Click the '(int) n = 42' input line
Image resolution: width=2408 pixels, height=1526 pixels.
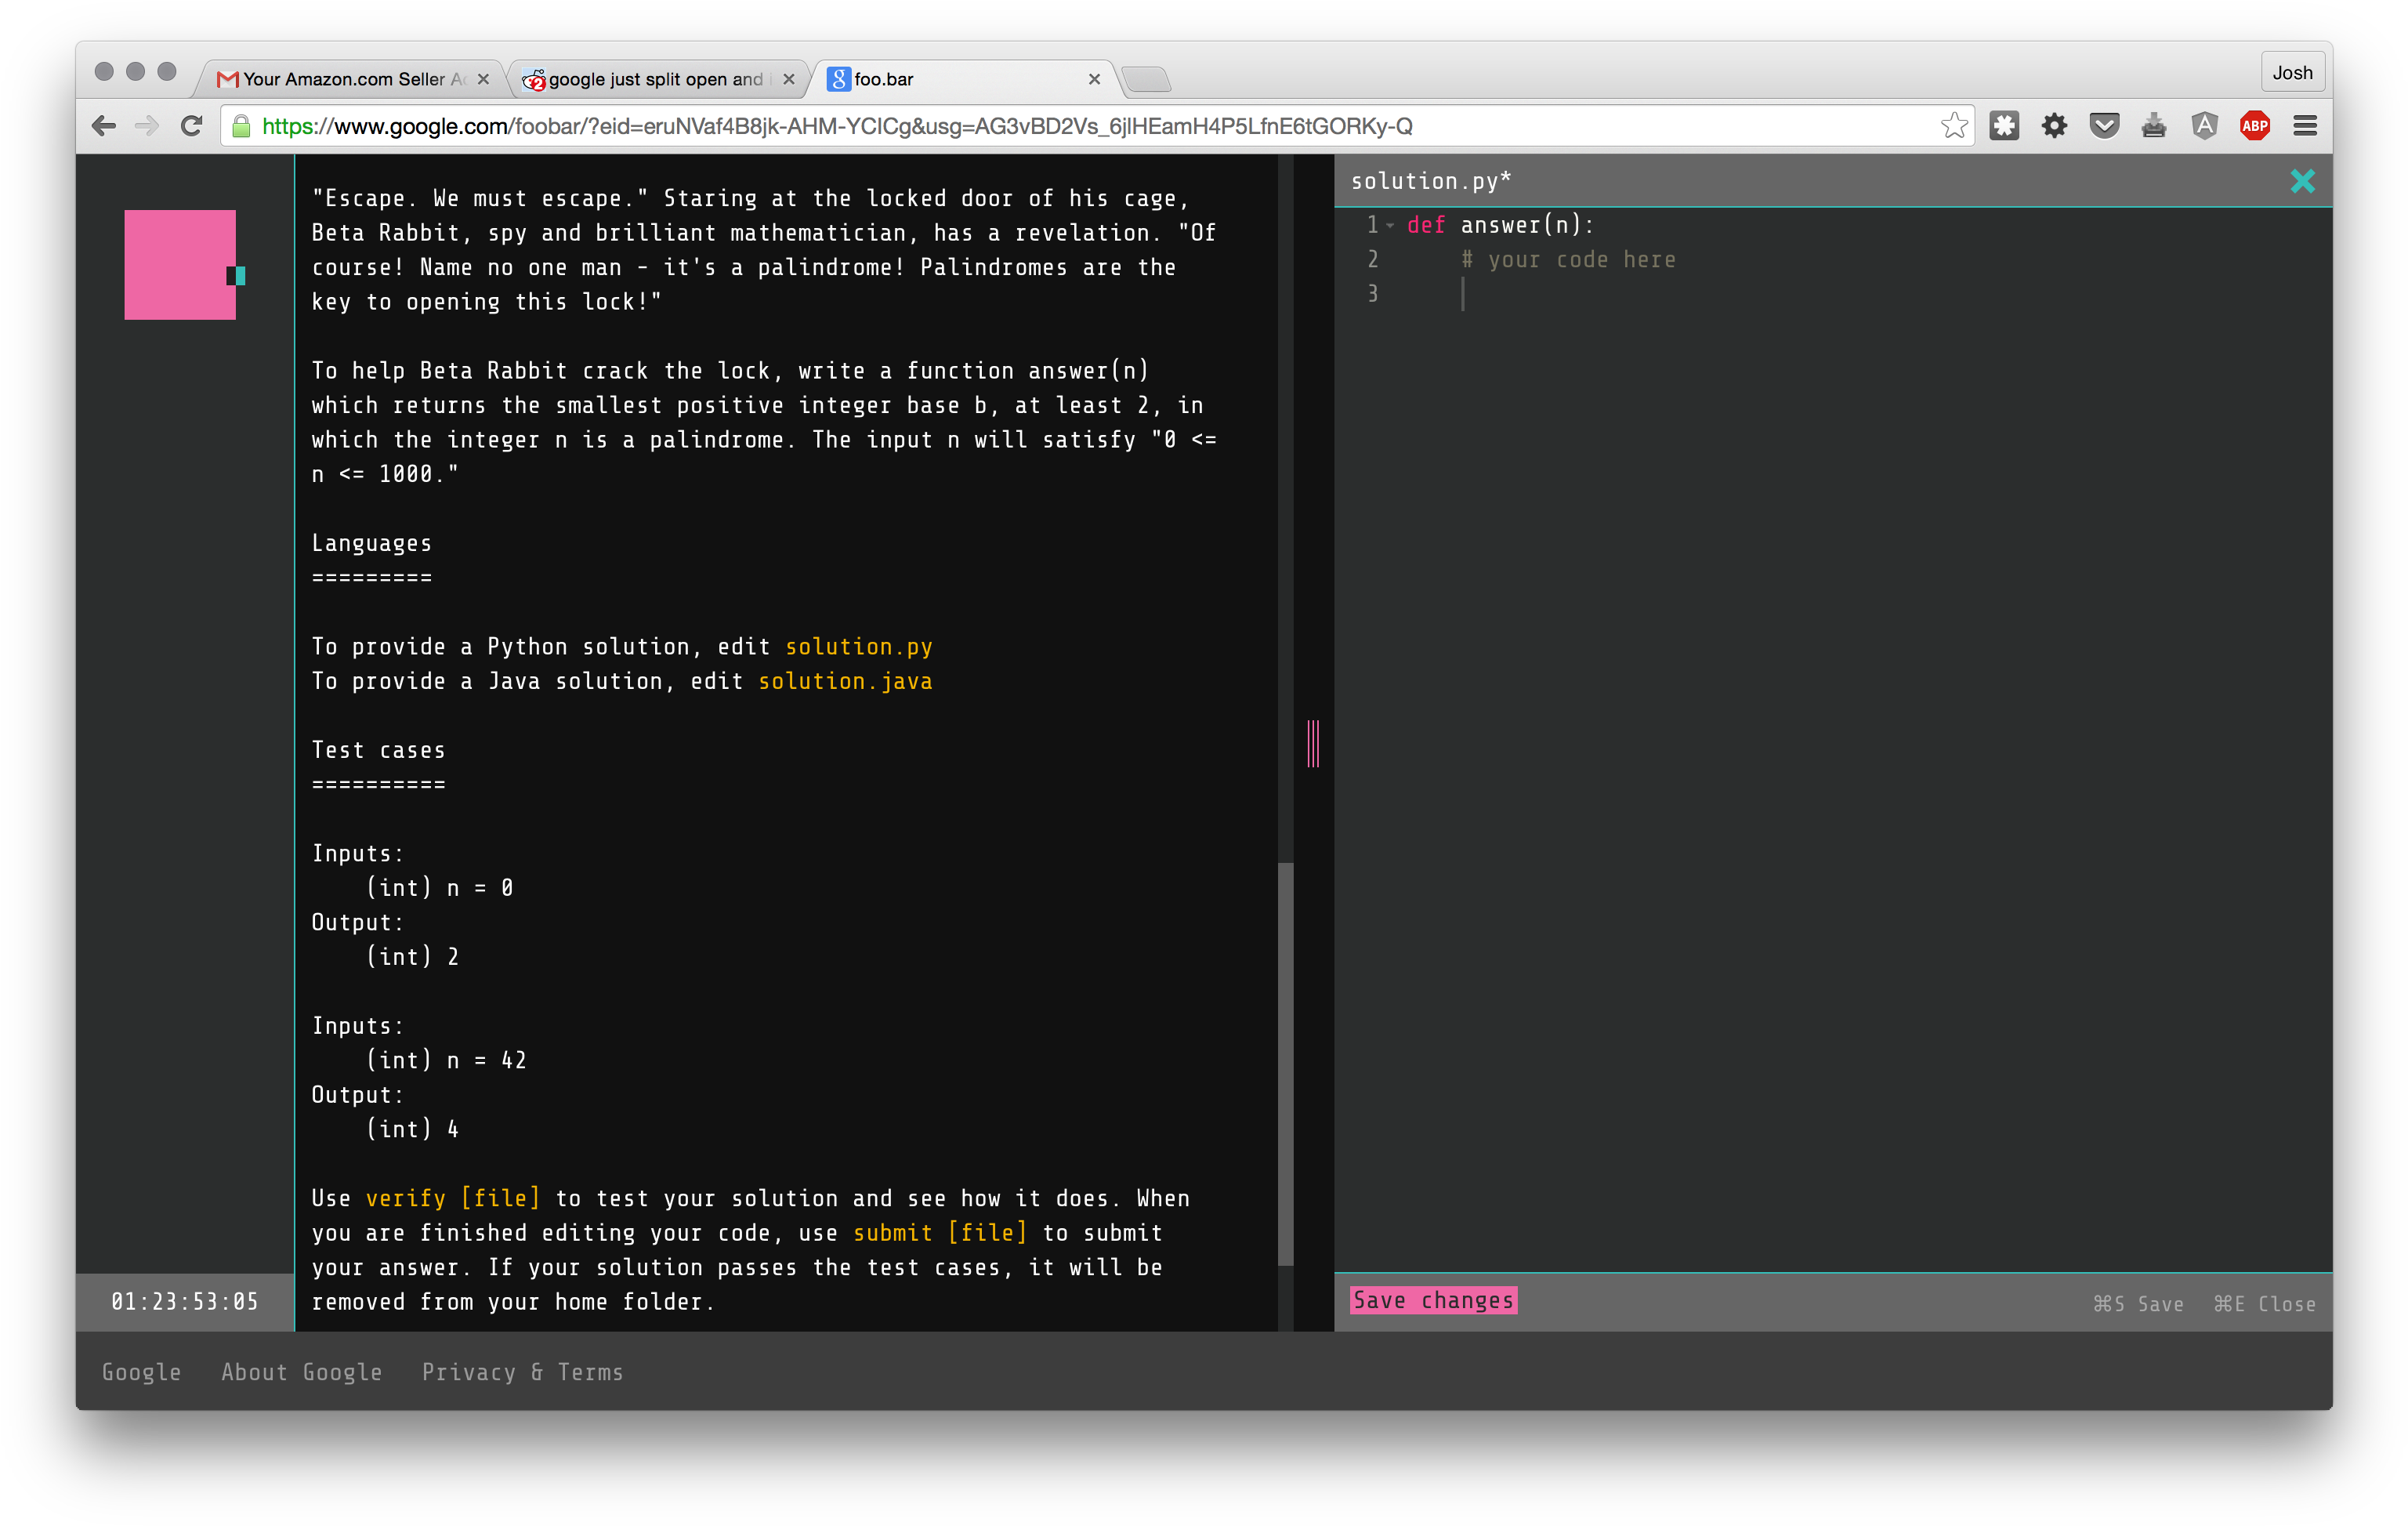[x=446, y=1060]
